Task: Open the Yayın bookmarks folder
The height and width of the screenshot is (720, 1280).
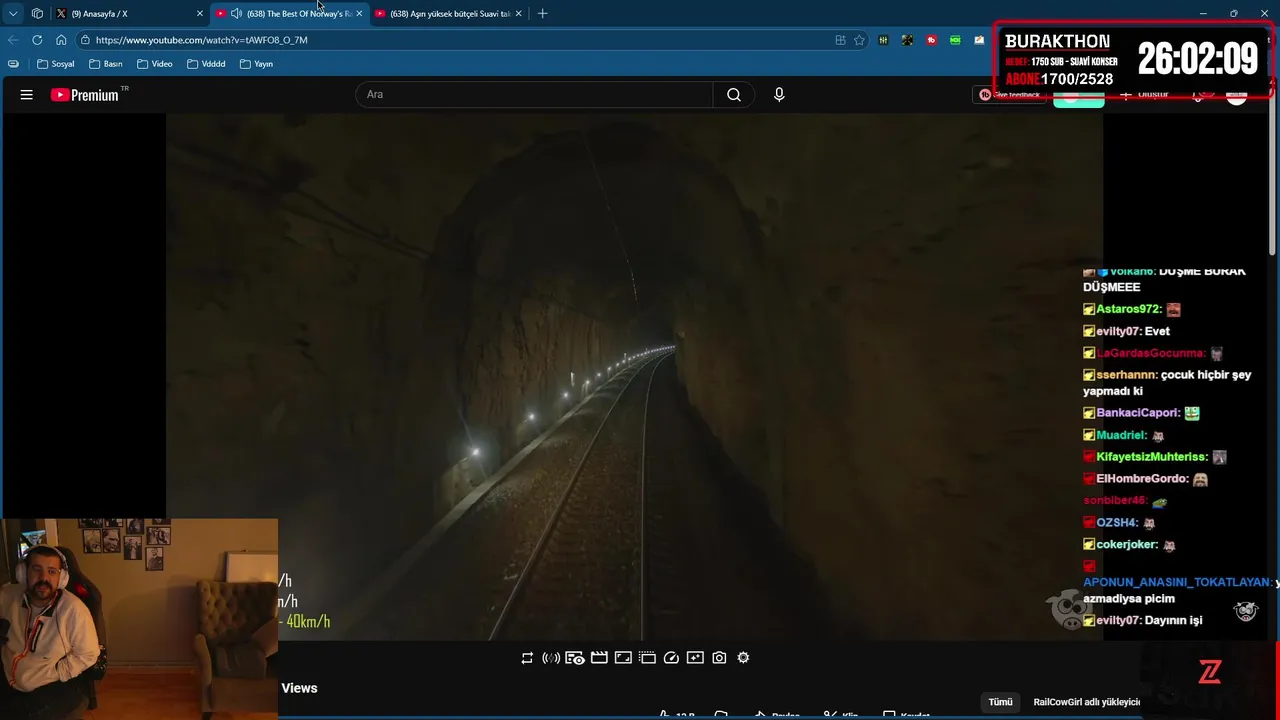Action: [256, 64]
